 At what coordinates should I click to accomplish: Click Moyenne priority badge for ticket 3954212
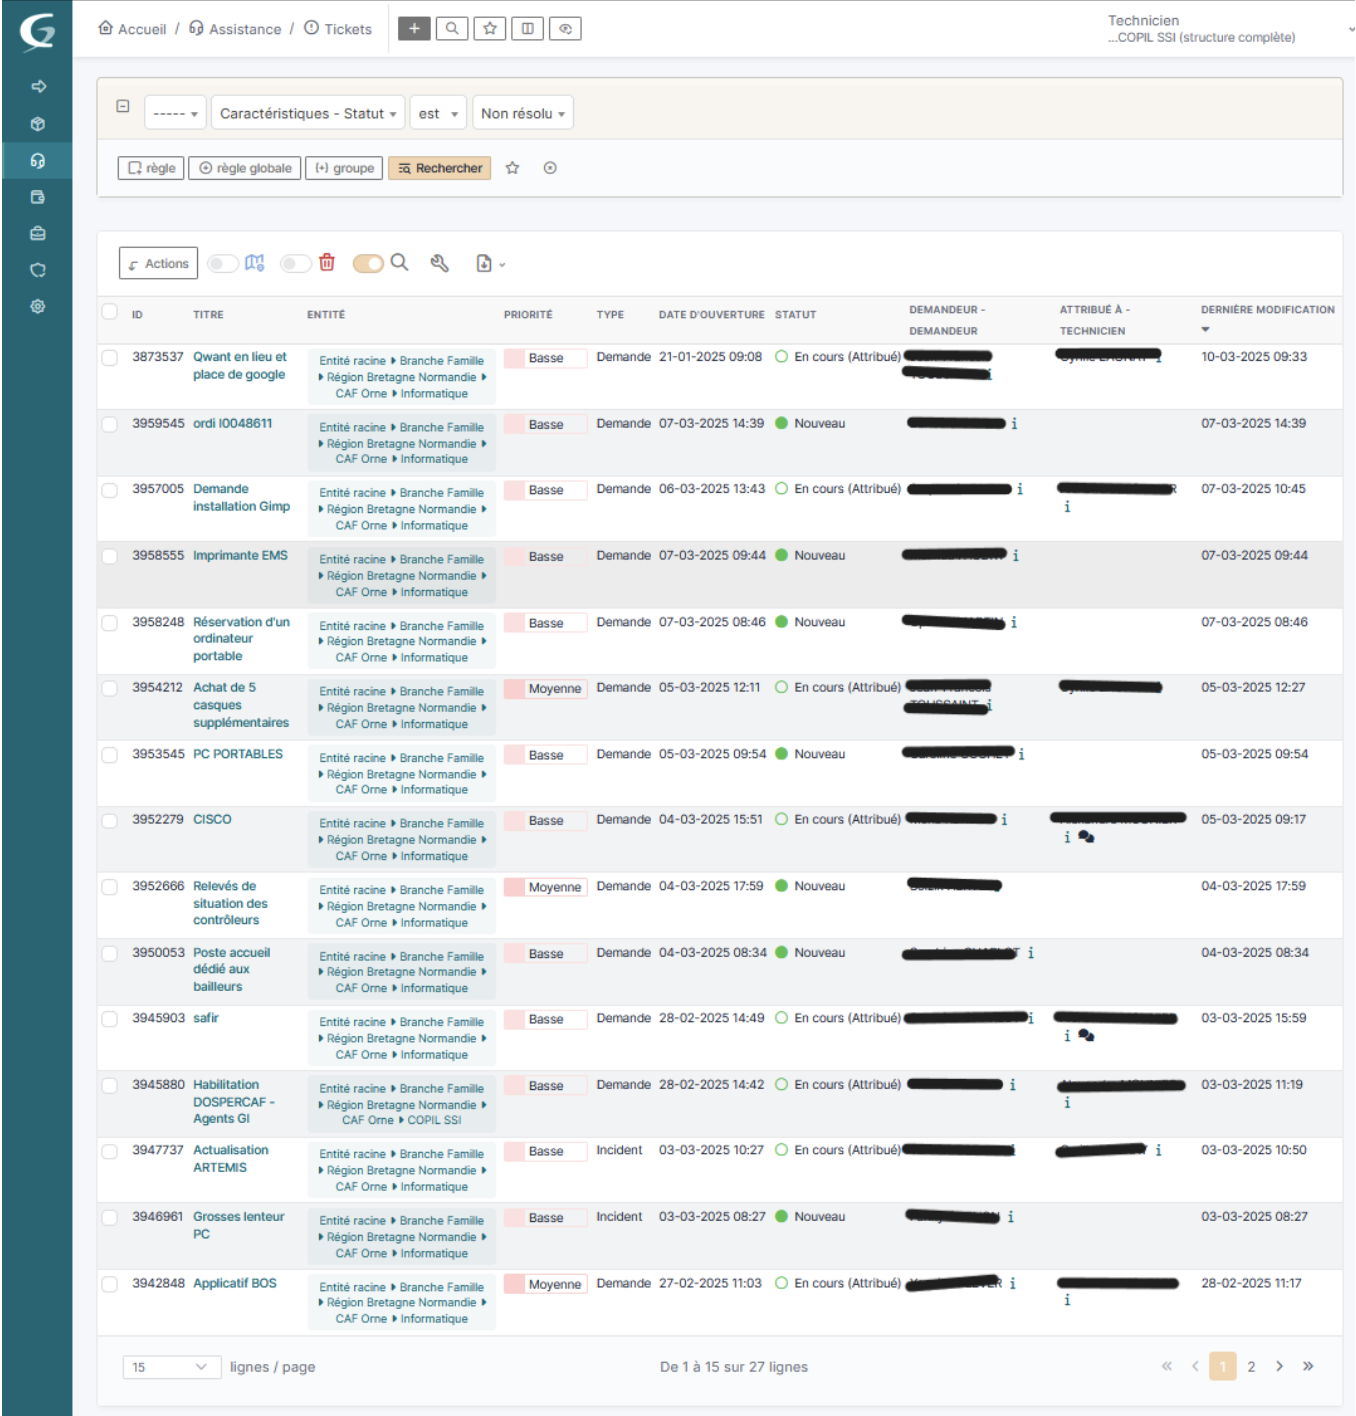[545, 689]
